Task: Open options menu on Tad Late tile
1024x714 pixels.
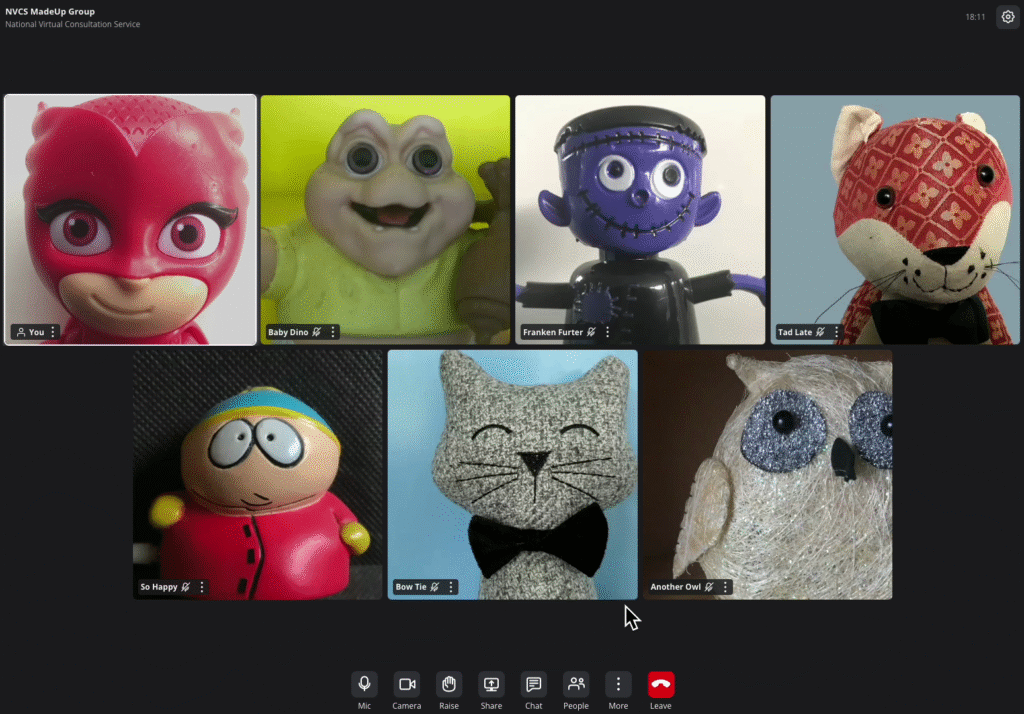Action: [836, 332]
